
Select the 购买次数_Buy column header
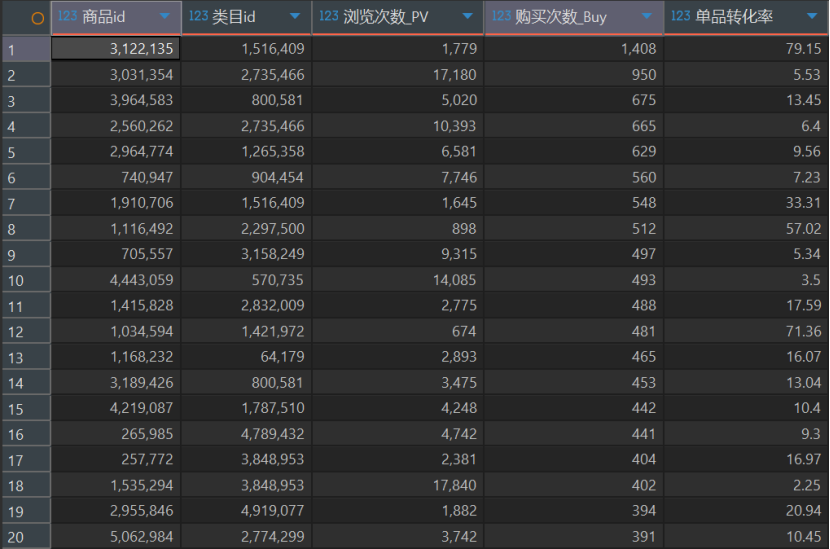click(574, 17)
